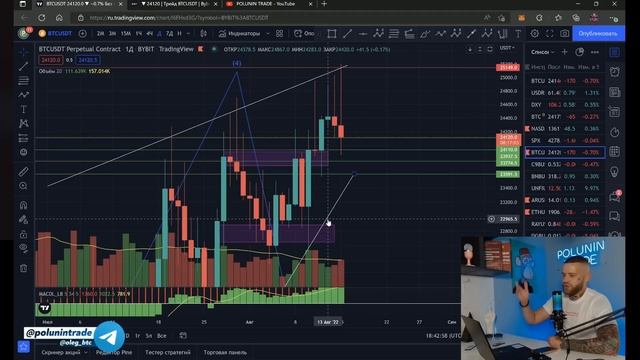
Task: Open the calendar grid icon in right sidebar
Action: pos(615,151)
